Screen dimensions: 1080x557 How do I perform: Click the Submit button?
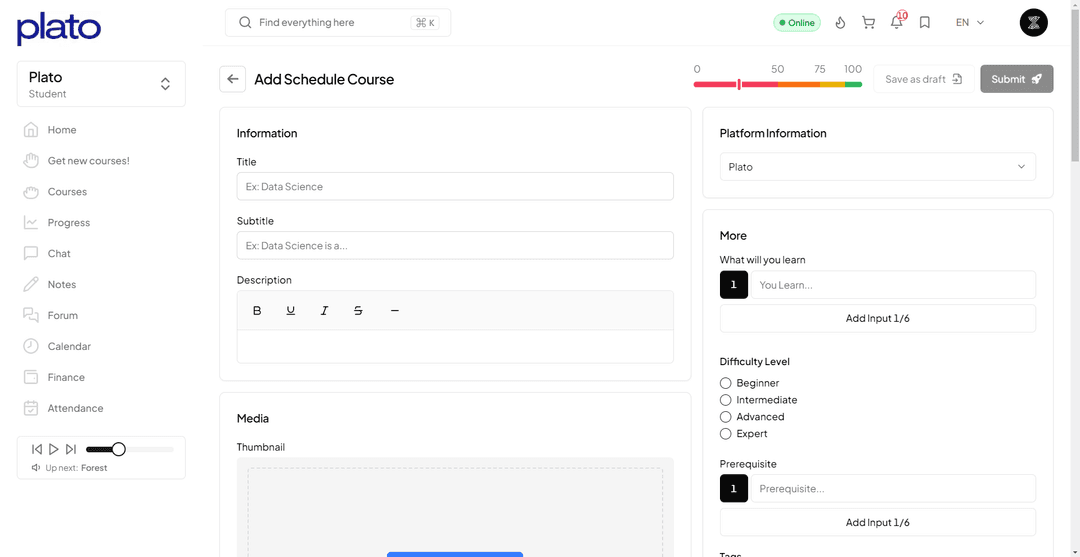(x=1016, y=79)
